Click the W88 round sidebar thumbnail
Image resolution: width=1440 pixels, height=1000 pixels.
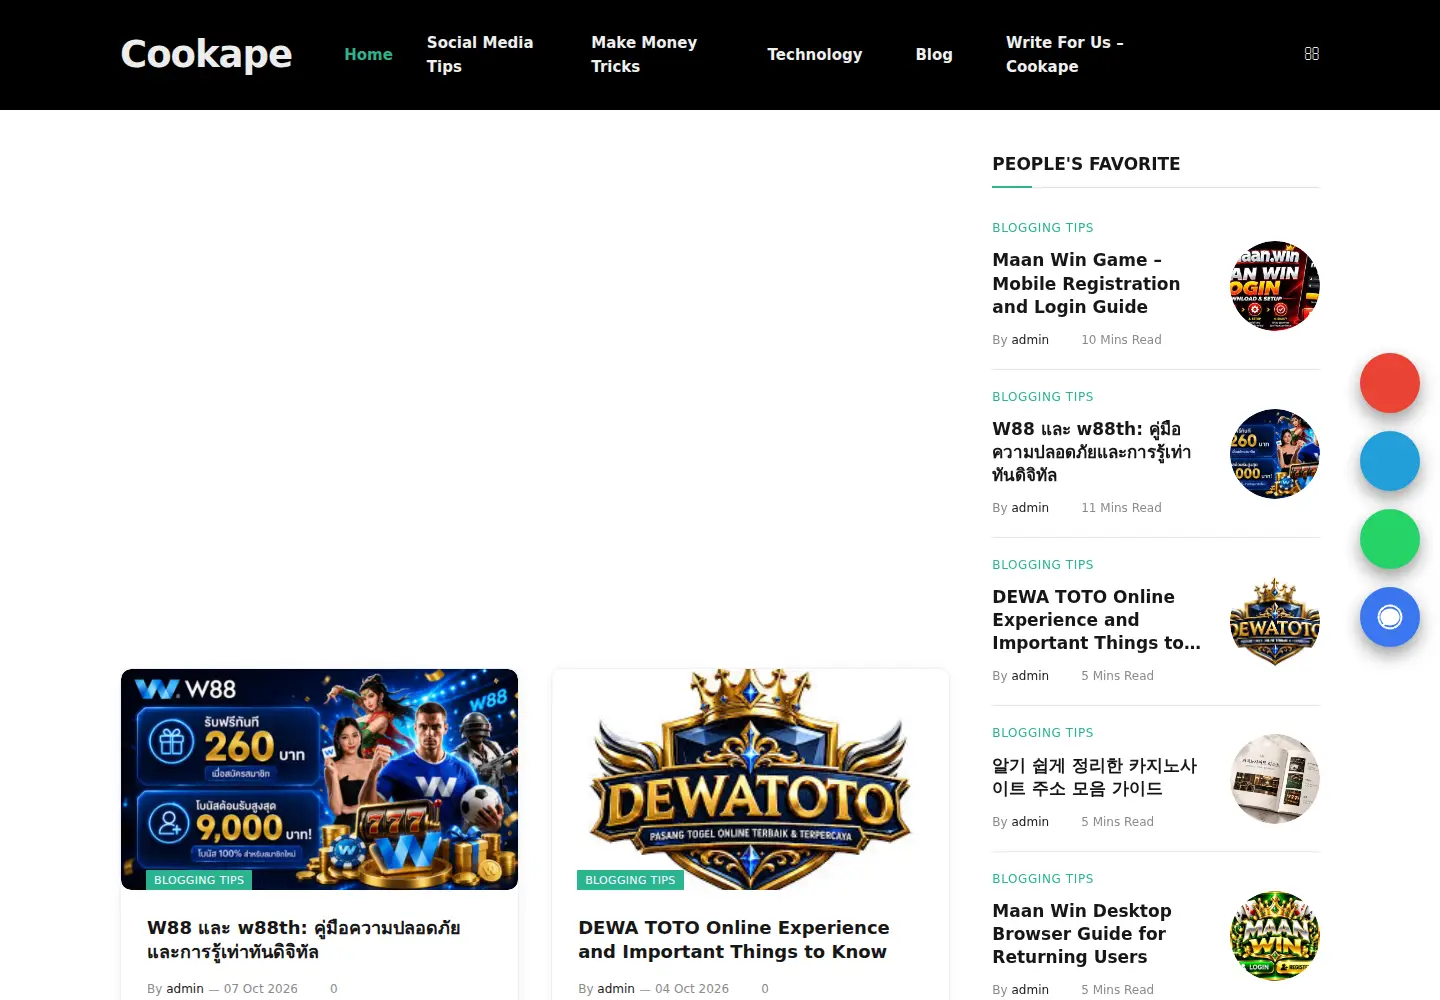1275,454
